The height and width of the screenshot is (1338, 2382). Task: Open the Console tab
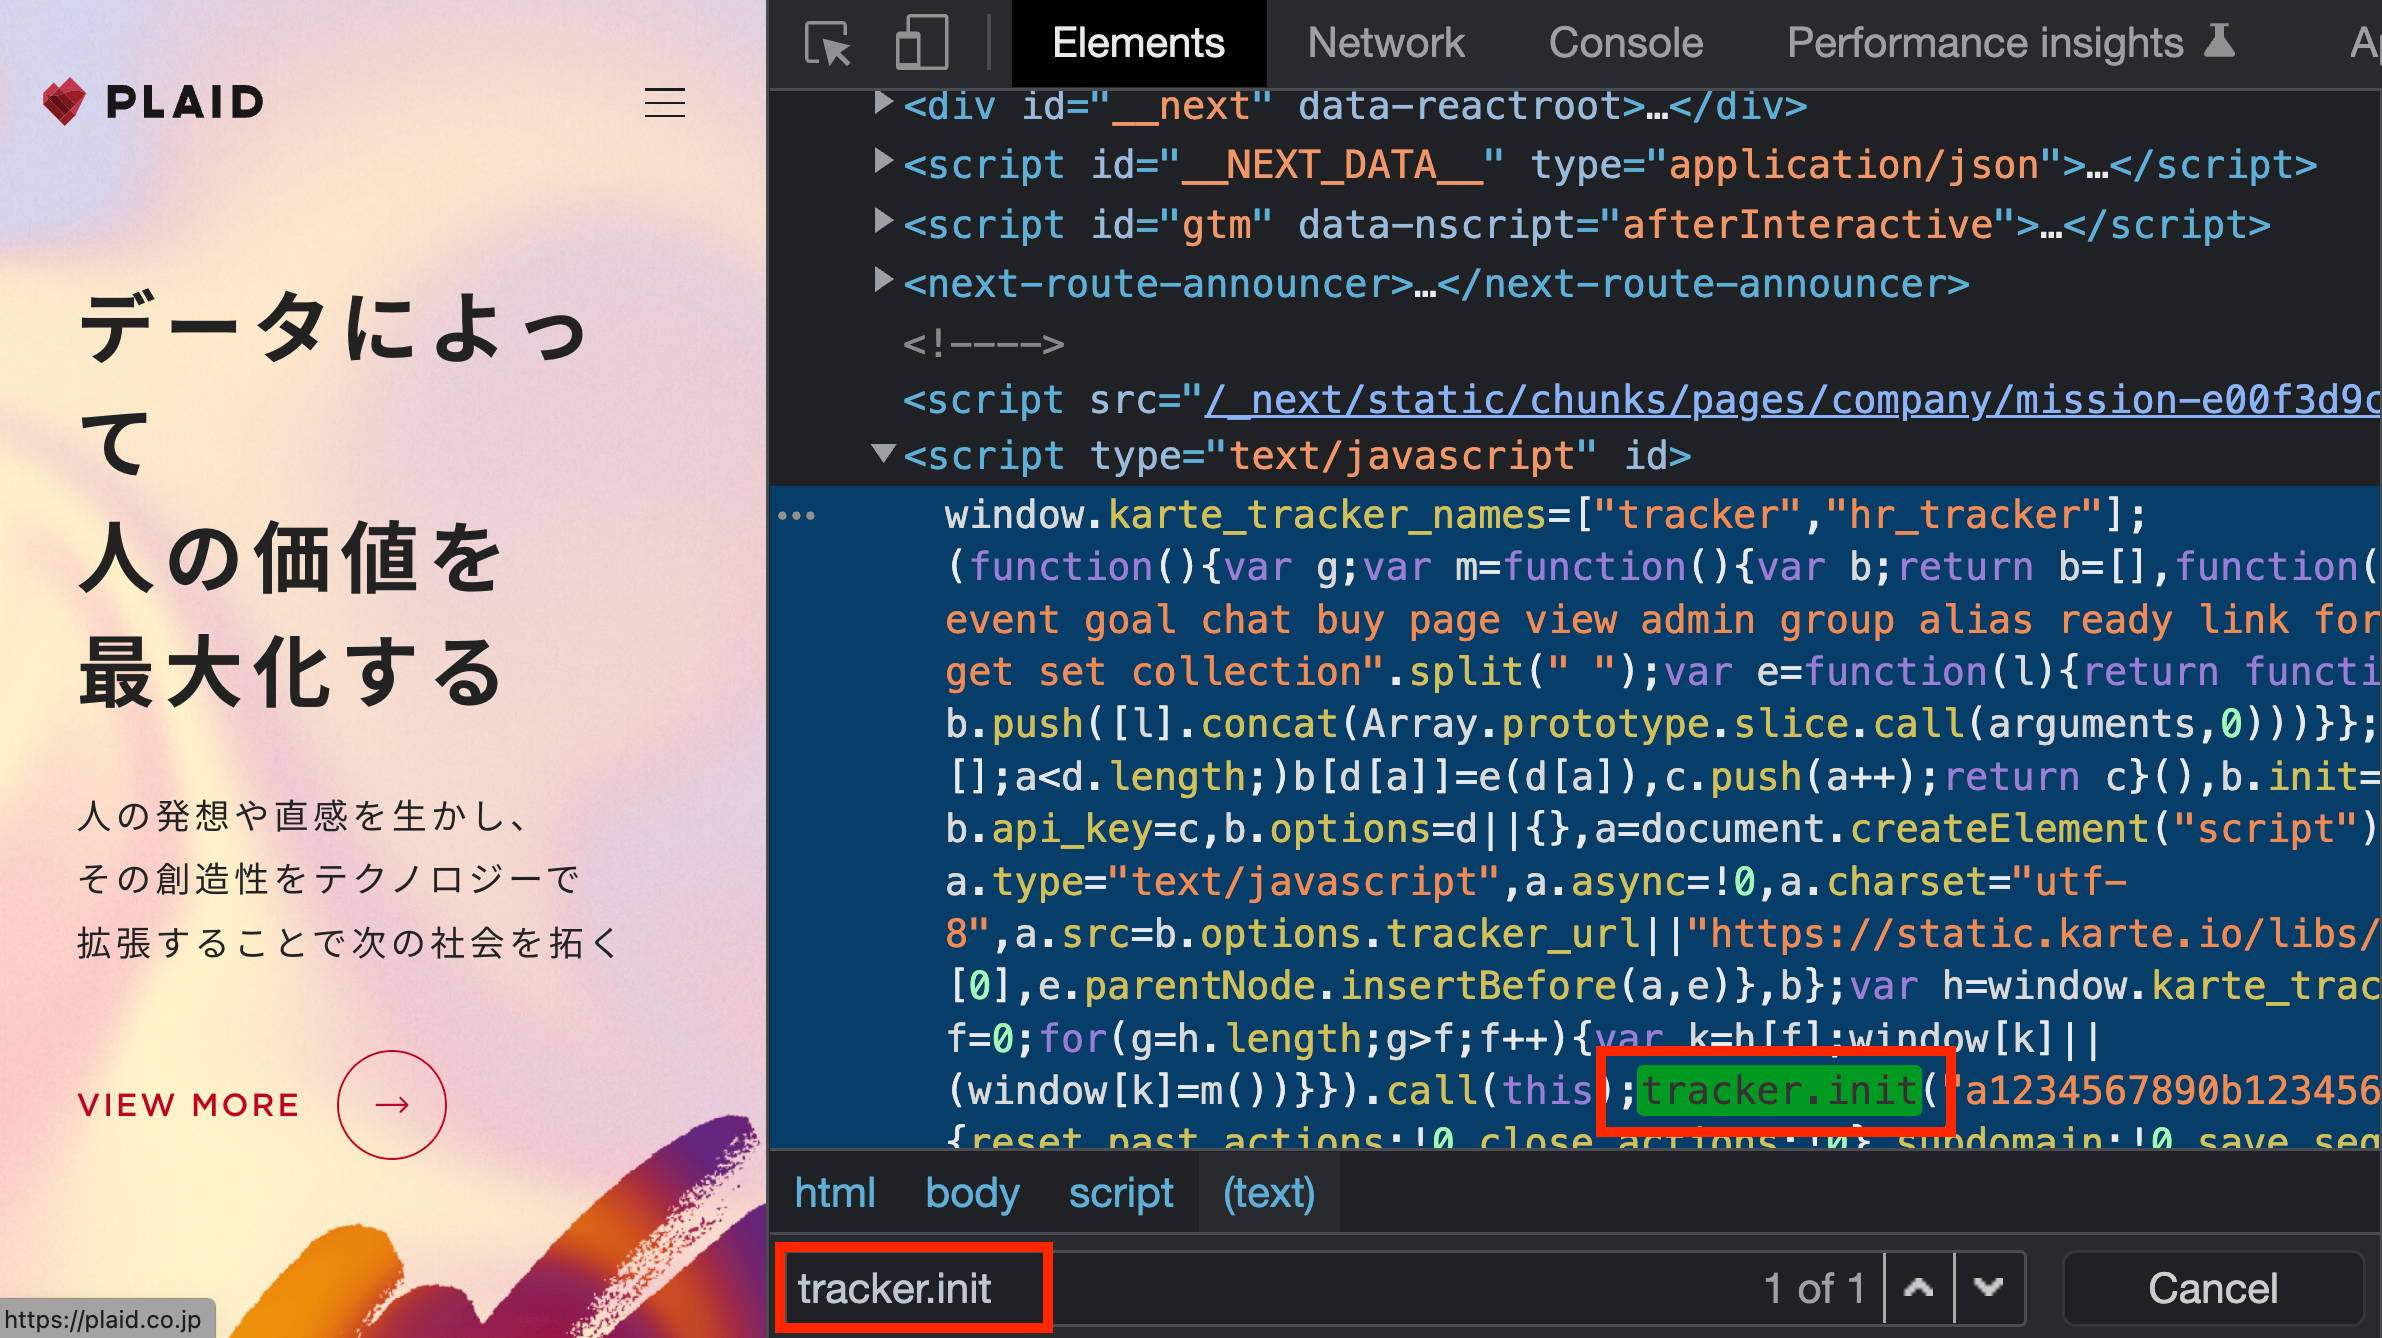pyautogui.click(x=1626, y=43)
